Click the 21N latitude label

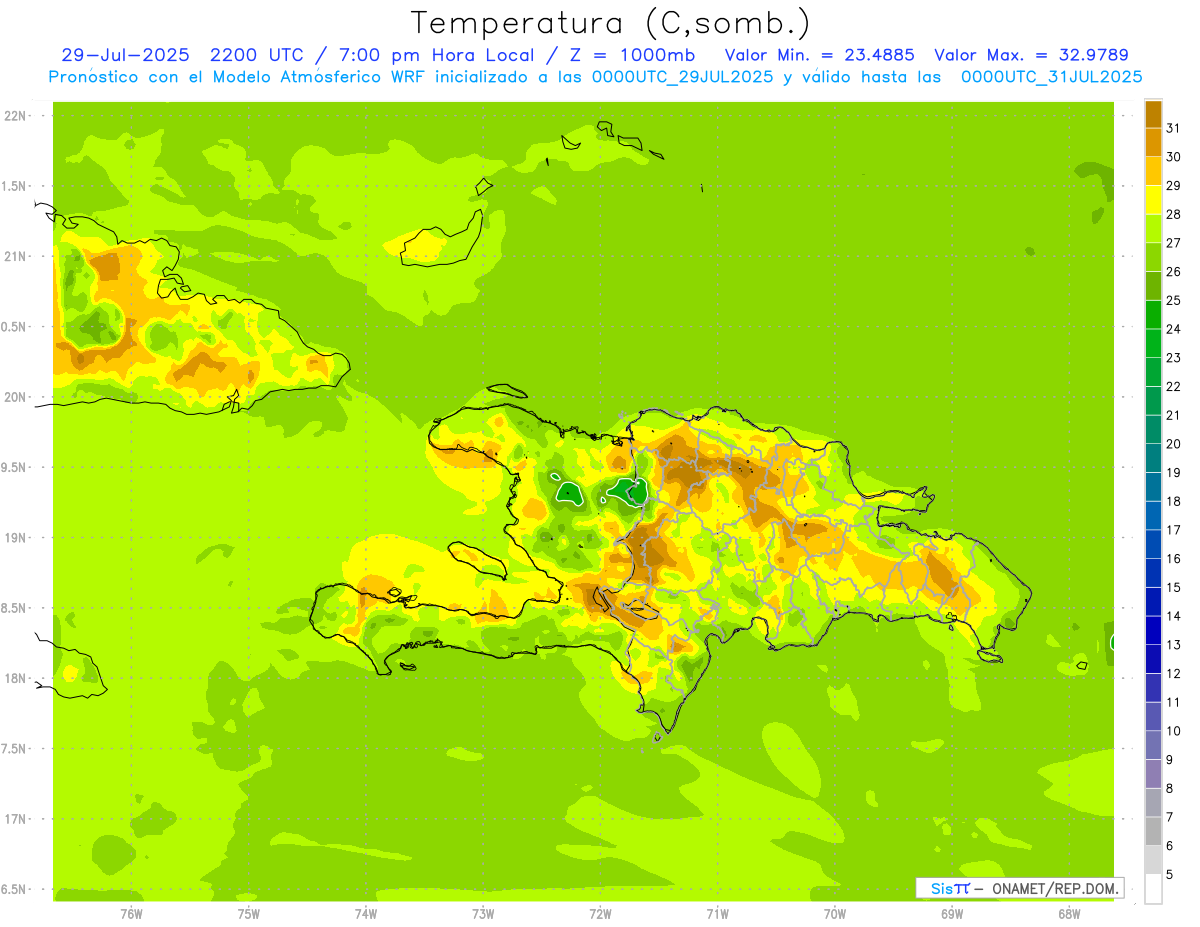pos(16,256)
